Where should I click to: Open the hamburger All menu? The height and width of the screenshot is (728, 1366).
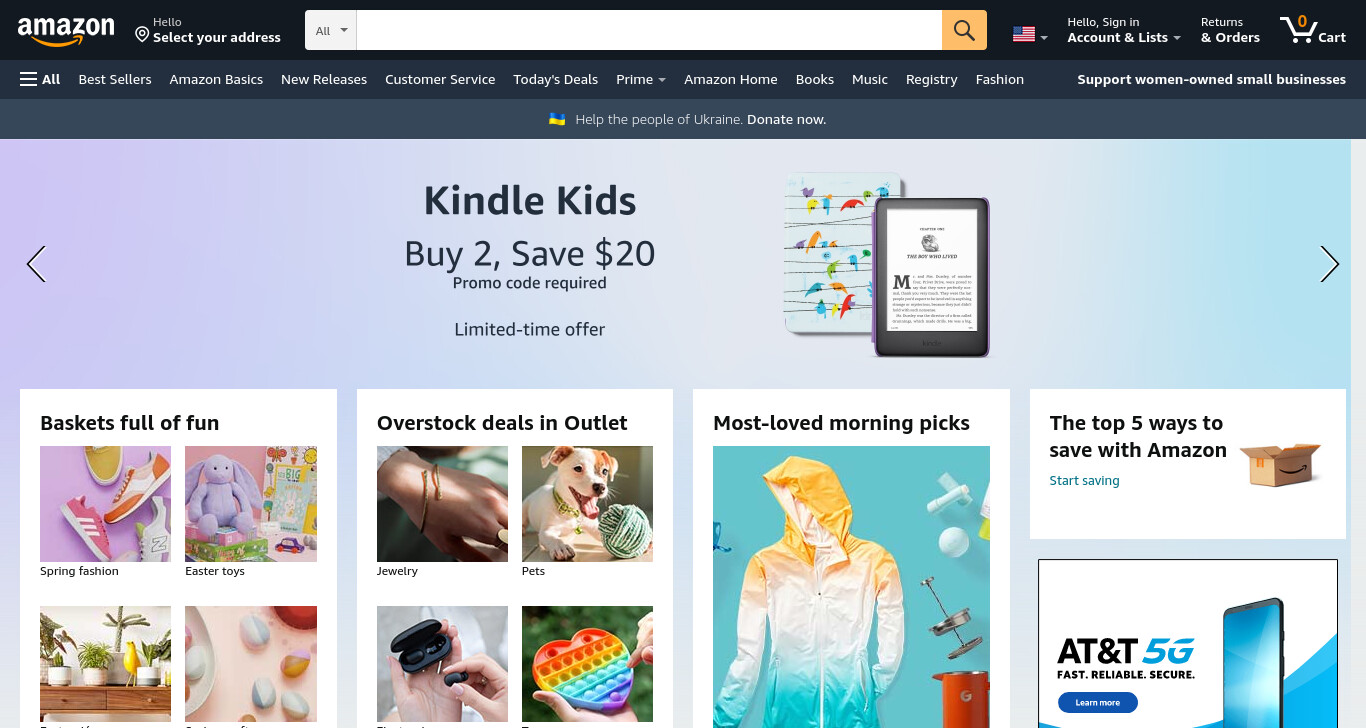coord(40,79)
